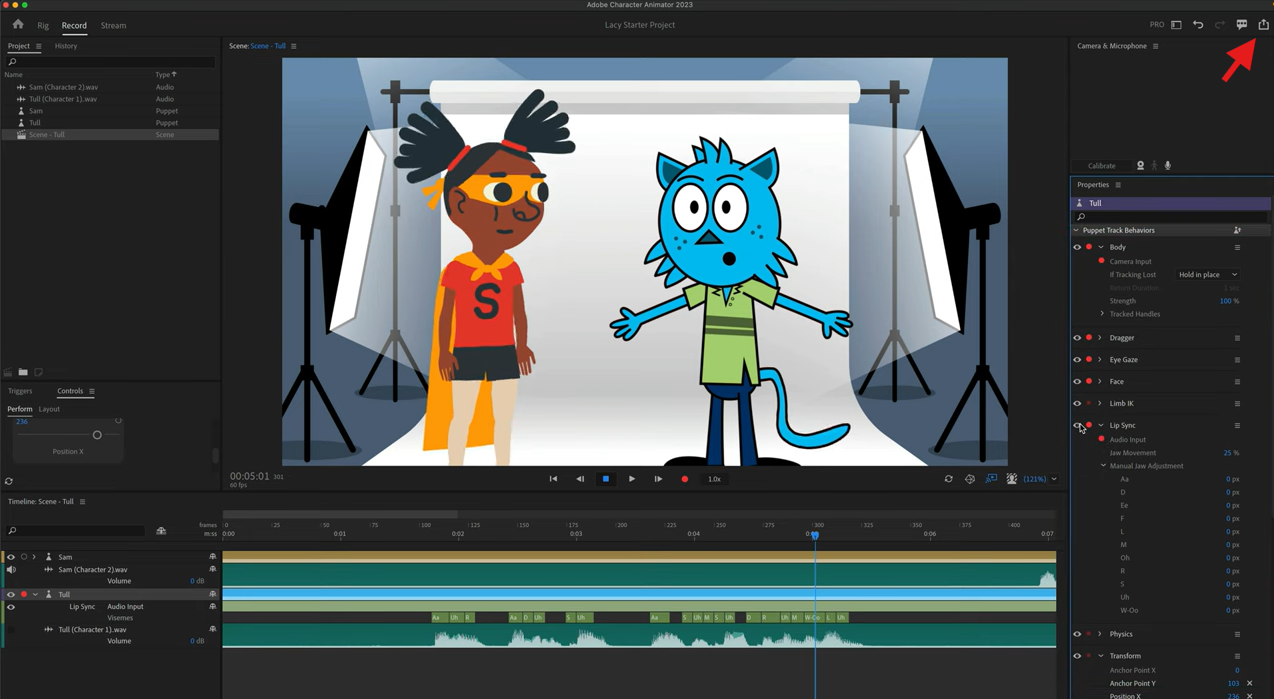Open the feedback speech bubble icon

[1242, 25]
